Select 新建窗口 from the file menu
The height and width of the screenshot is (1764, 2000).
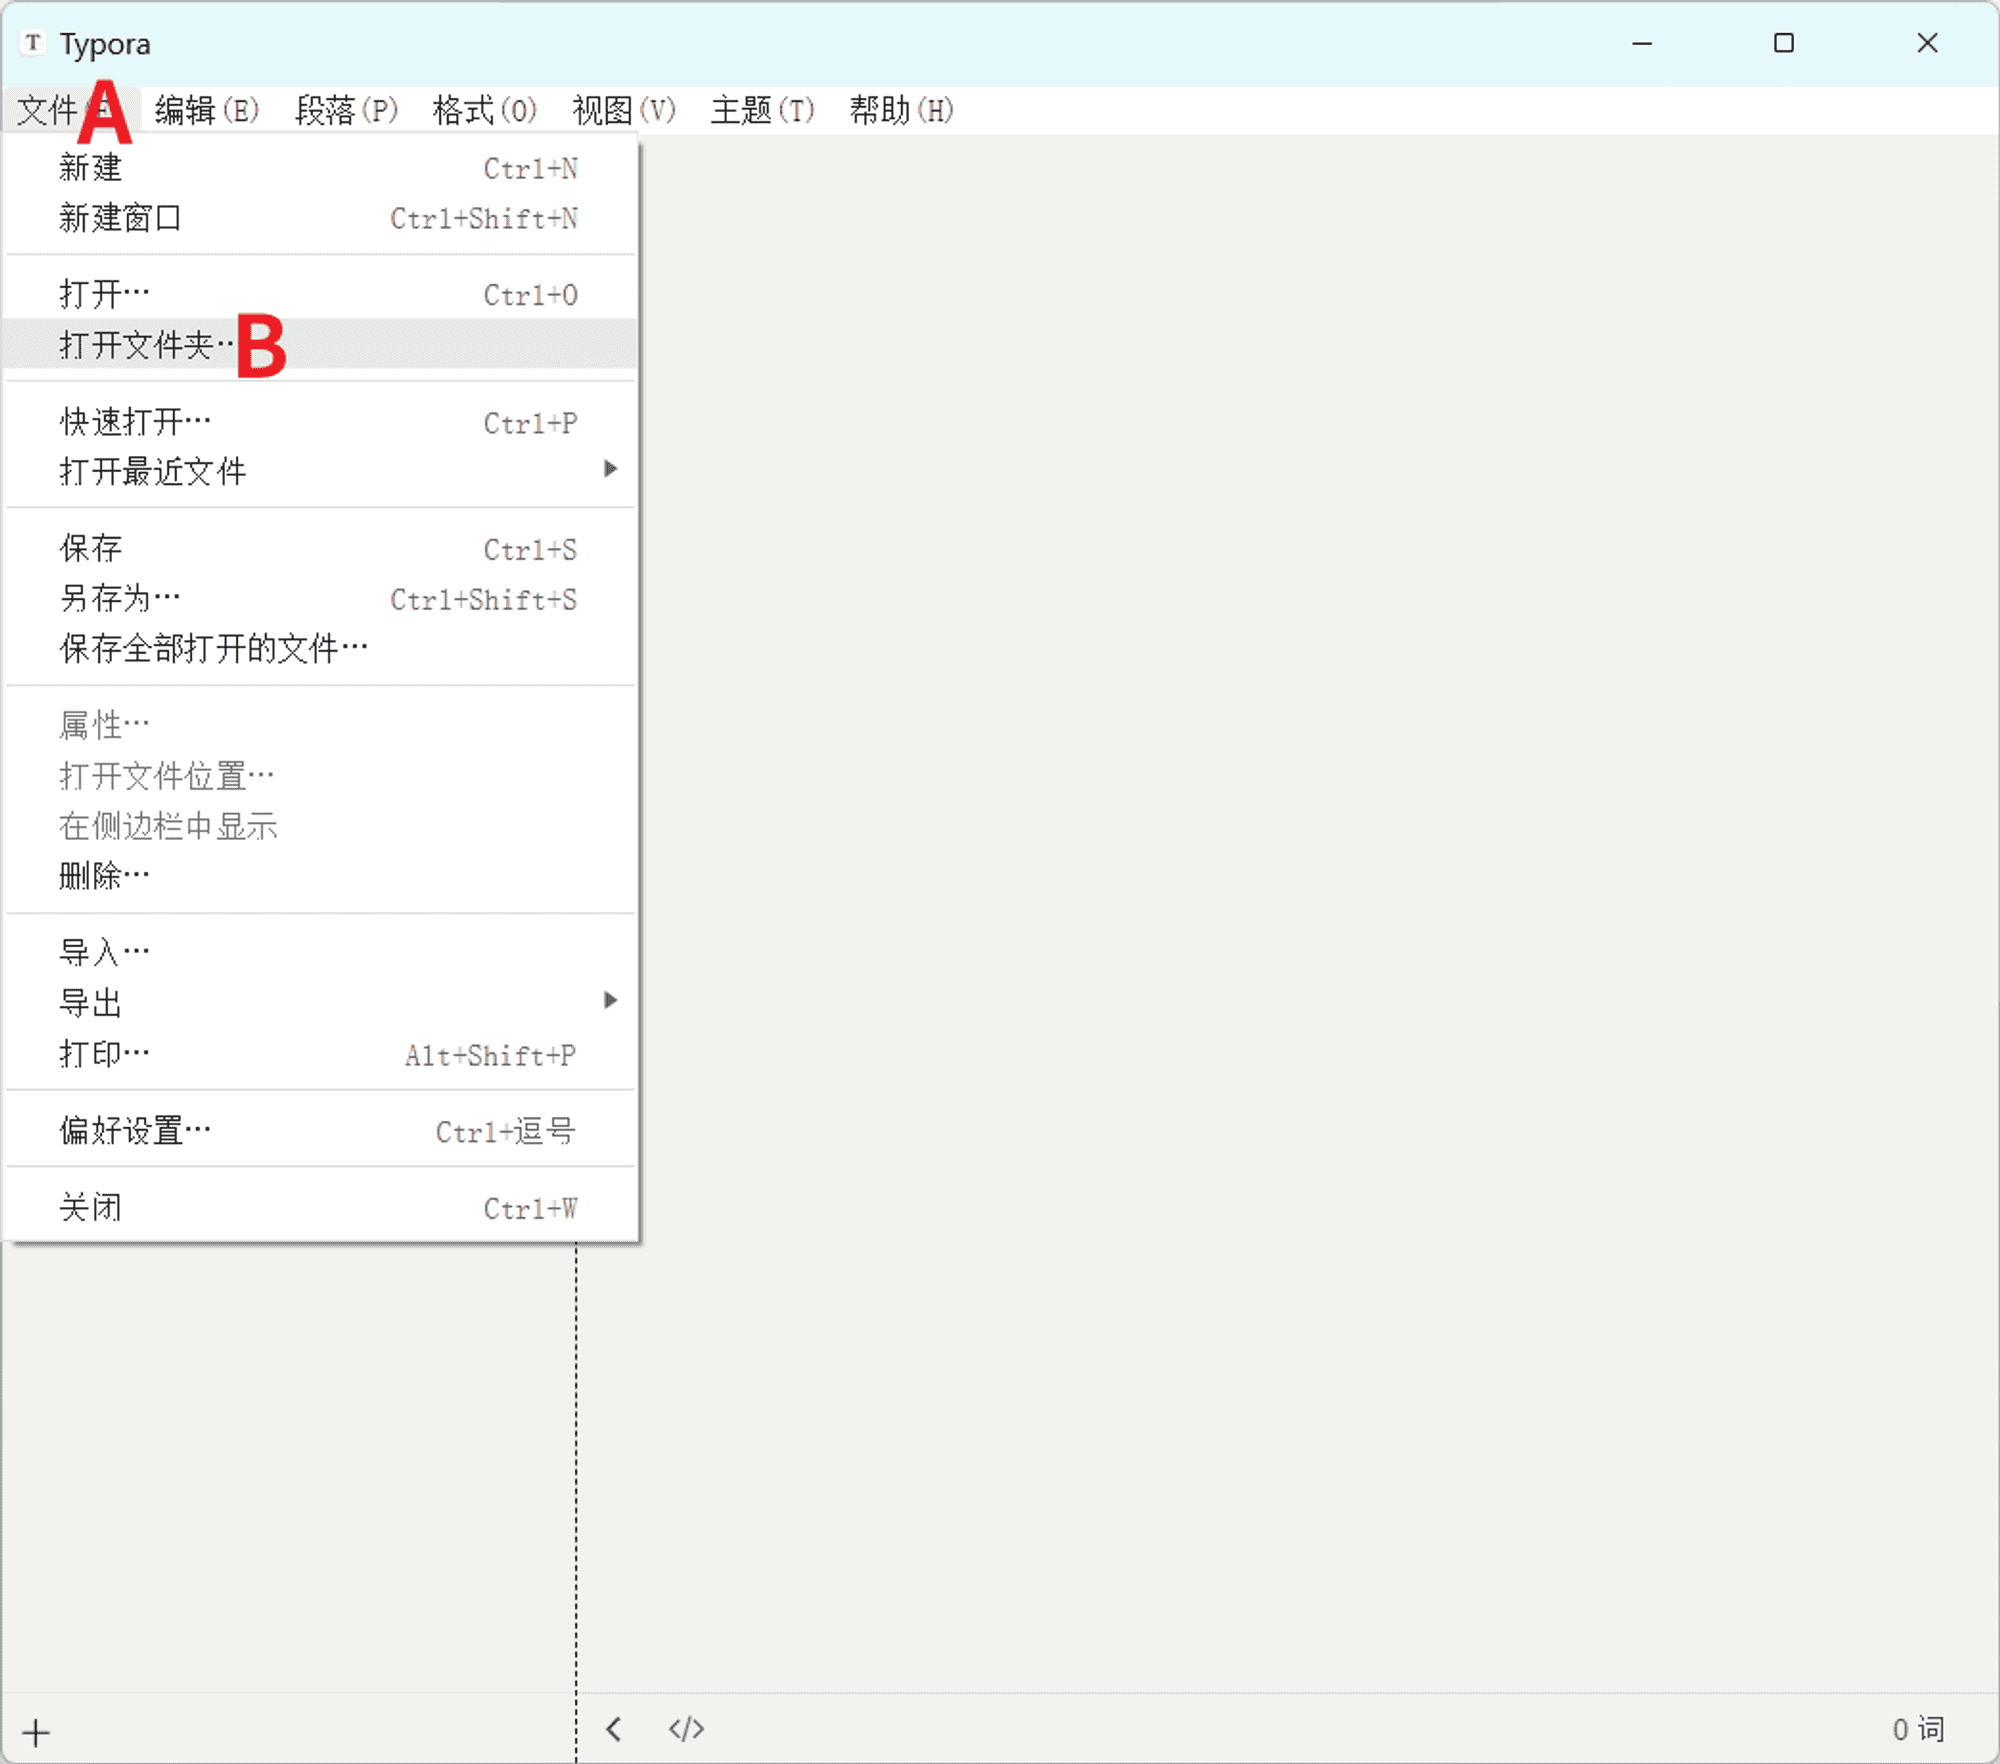click(118, 218)
